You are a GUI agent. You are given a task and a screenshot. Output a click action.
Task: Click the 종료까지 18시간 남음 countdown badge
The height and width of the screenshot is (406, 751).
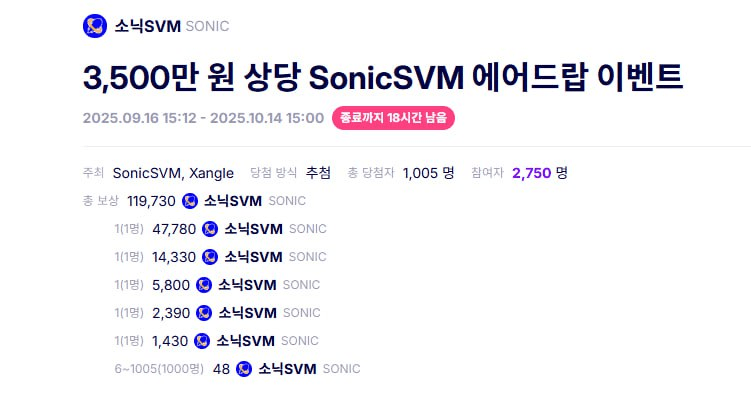(x=393, y=118)
